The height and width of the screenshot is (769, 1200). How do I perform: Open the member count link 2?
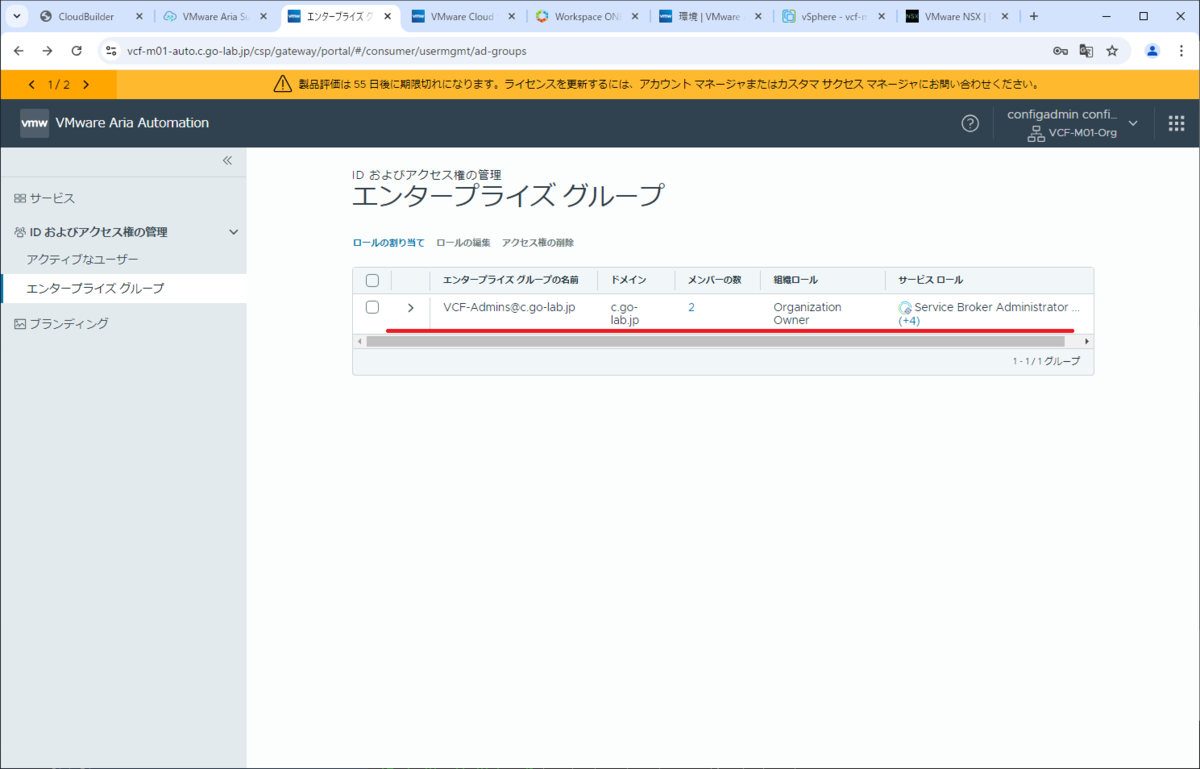pos(691,307)
